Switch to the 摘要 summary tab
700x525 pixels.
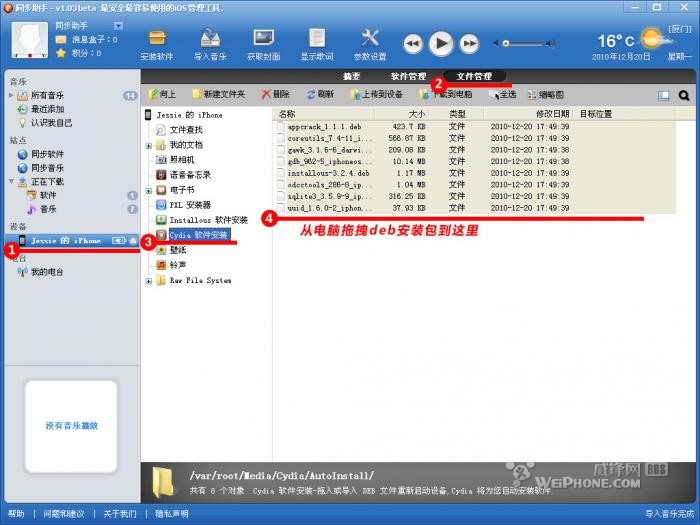click(x=351, y=76)
